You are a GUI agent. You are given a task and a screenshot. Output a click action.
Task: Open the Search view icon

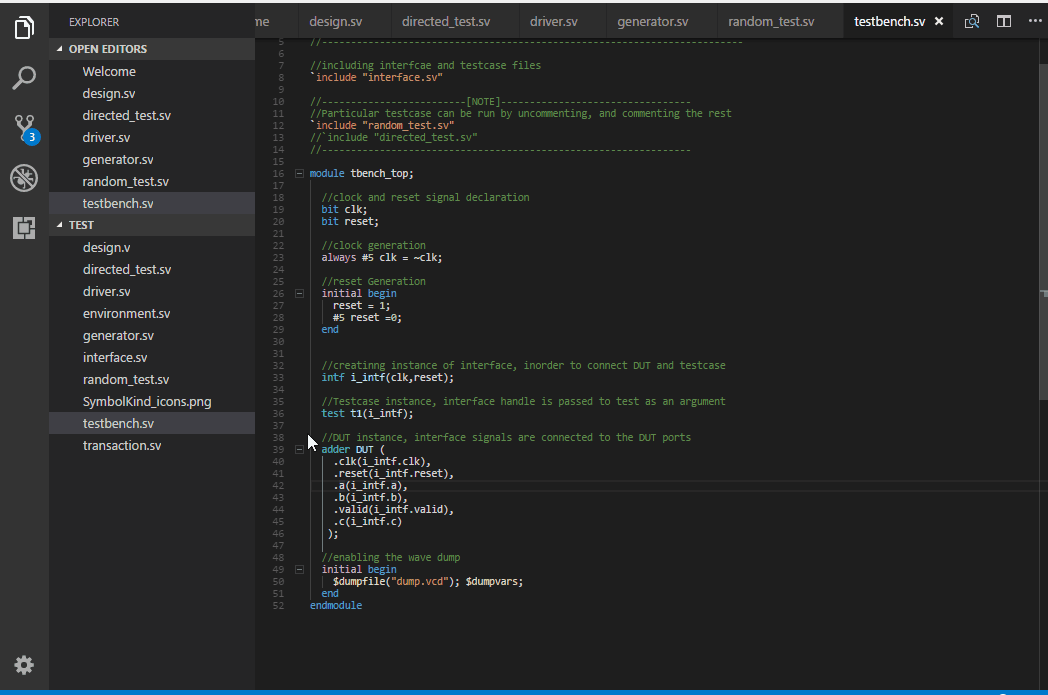(24, 78)
